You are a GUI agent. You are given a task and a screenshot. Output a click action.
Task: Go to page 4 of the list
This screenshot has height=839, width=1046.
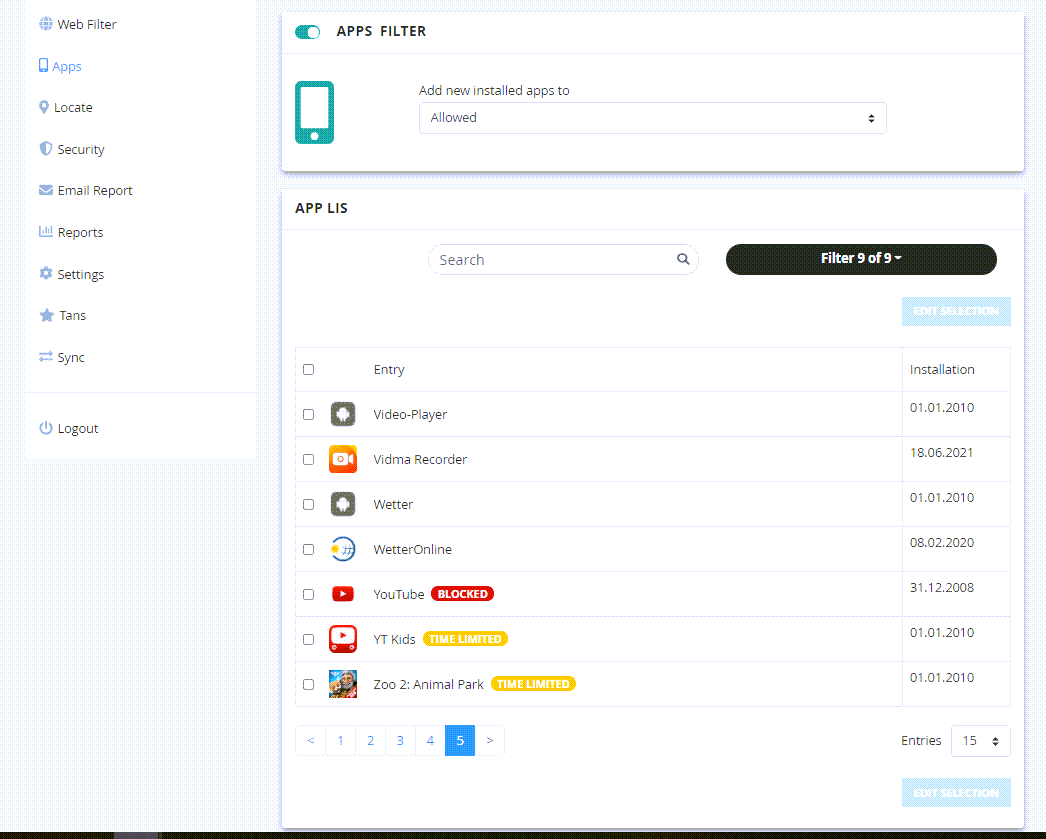(x=430, y=740)
